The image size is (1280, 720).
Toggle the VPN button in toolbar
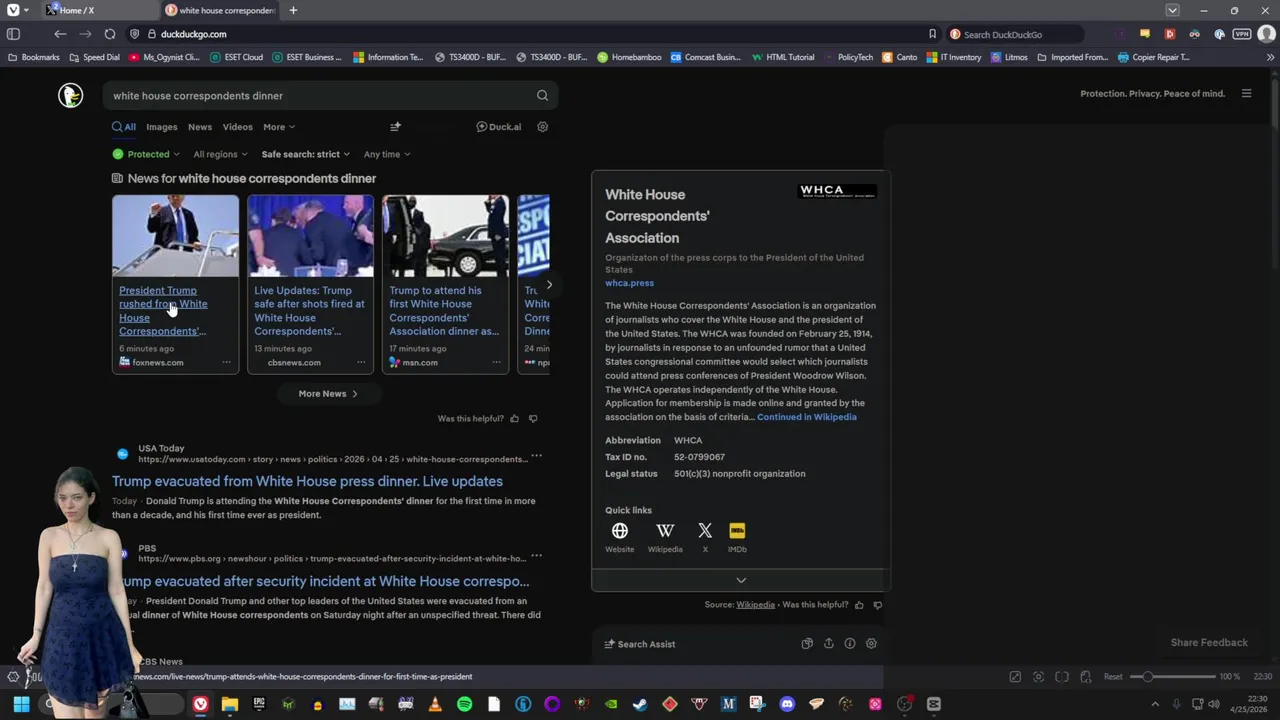[1242, 34]
